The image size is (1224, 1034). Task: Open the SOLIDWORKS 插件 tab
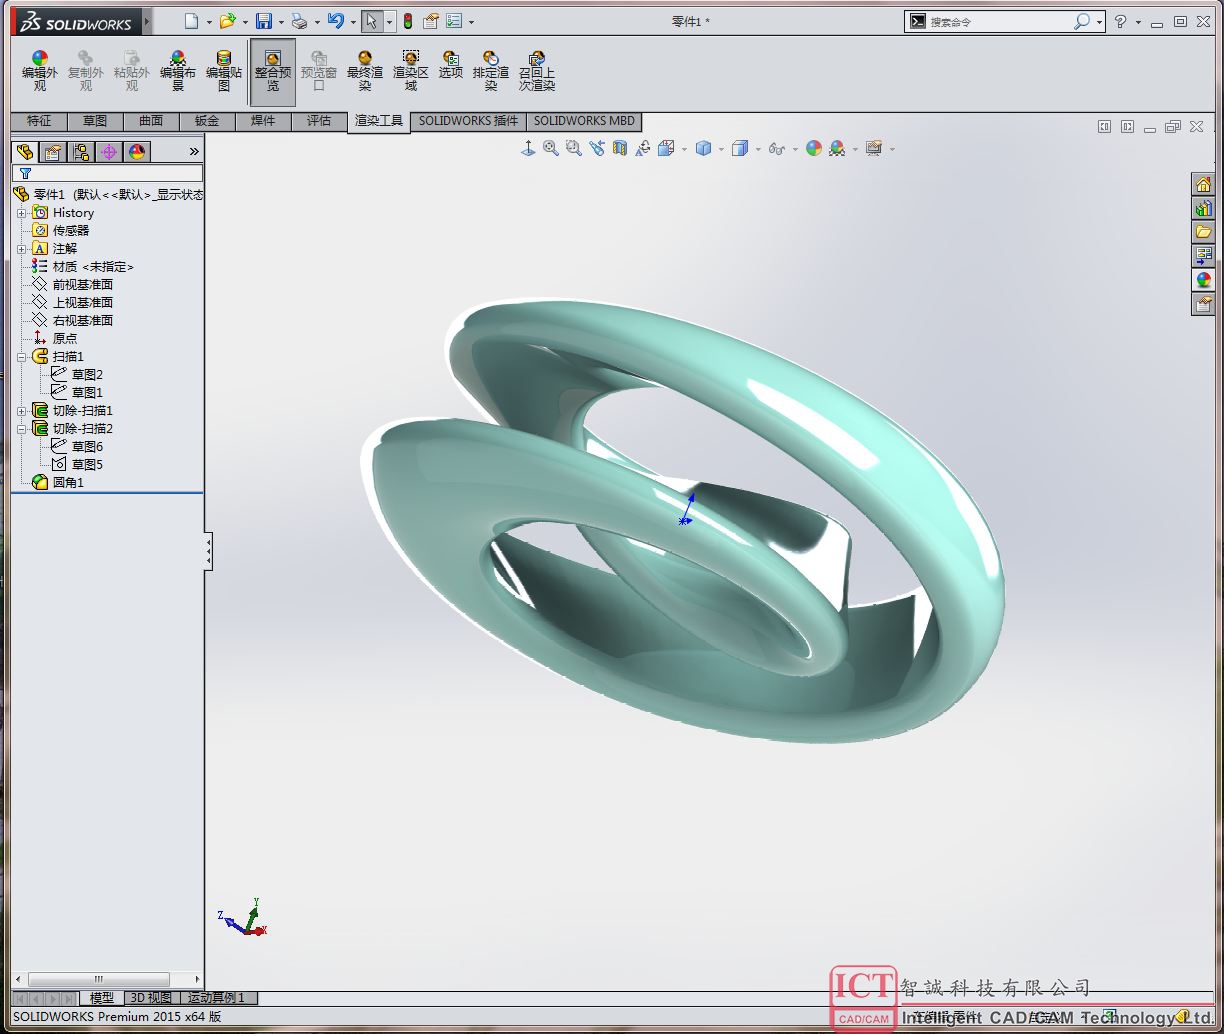pyautogui.click(x=468, y=121)
